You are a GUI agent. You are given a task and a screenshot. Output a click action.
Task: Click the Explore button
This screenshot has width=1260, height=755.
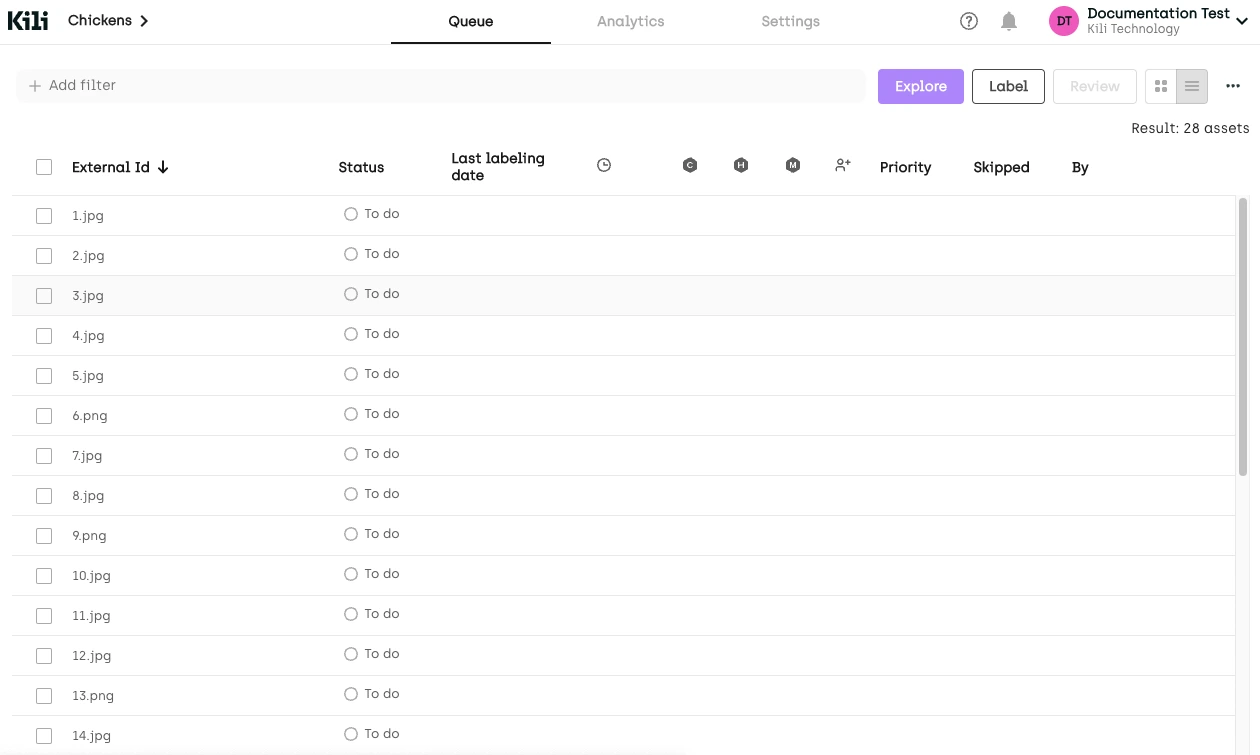click(x=921, y=87)
